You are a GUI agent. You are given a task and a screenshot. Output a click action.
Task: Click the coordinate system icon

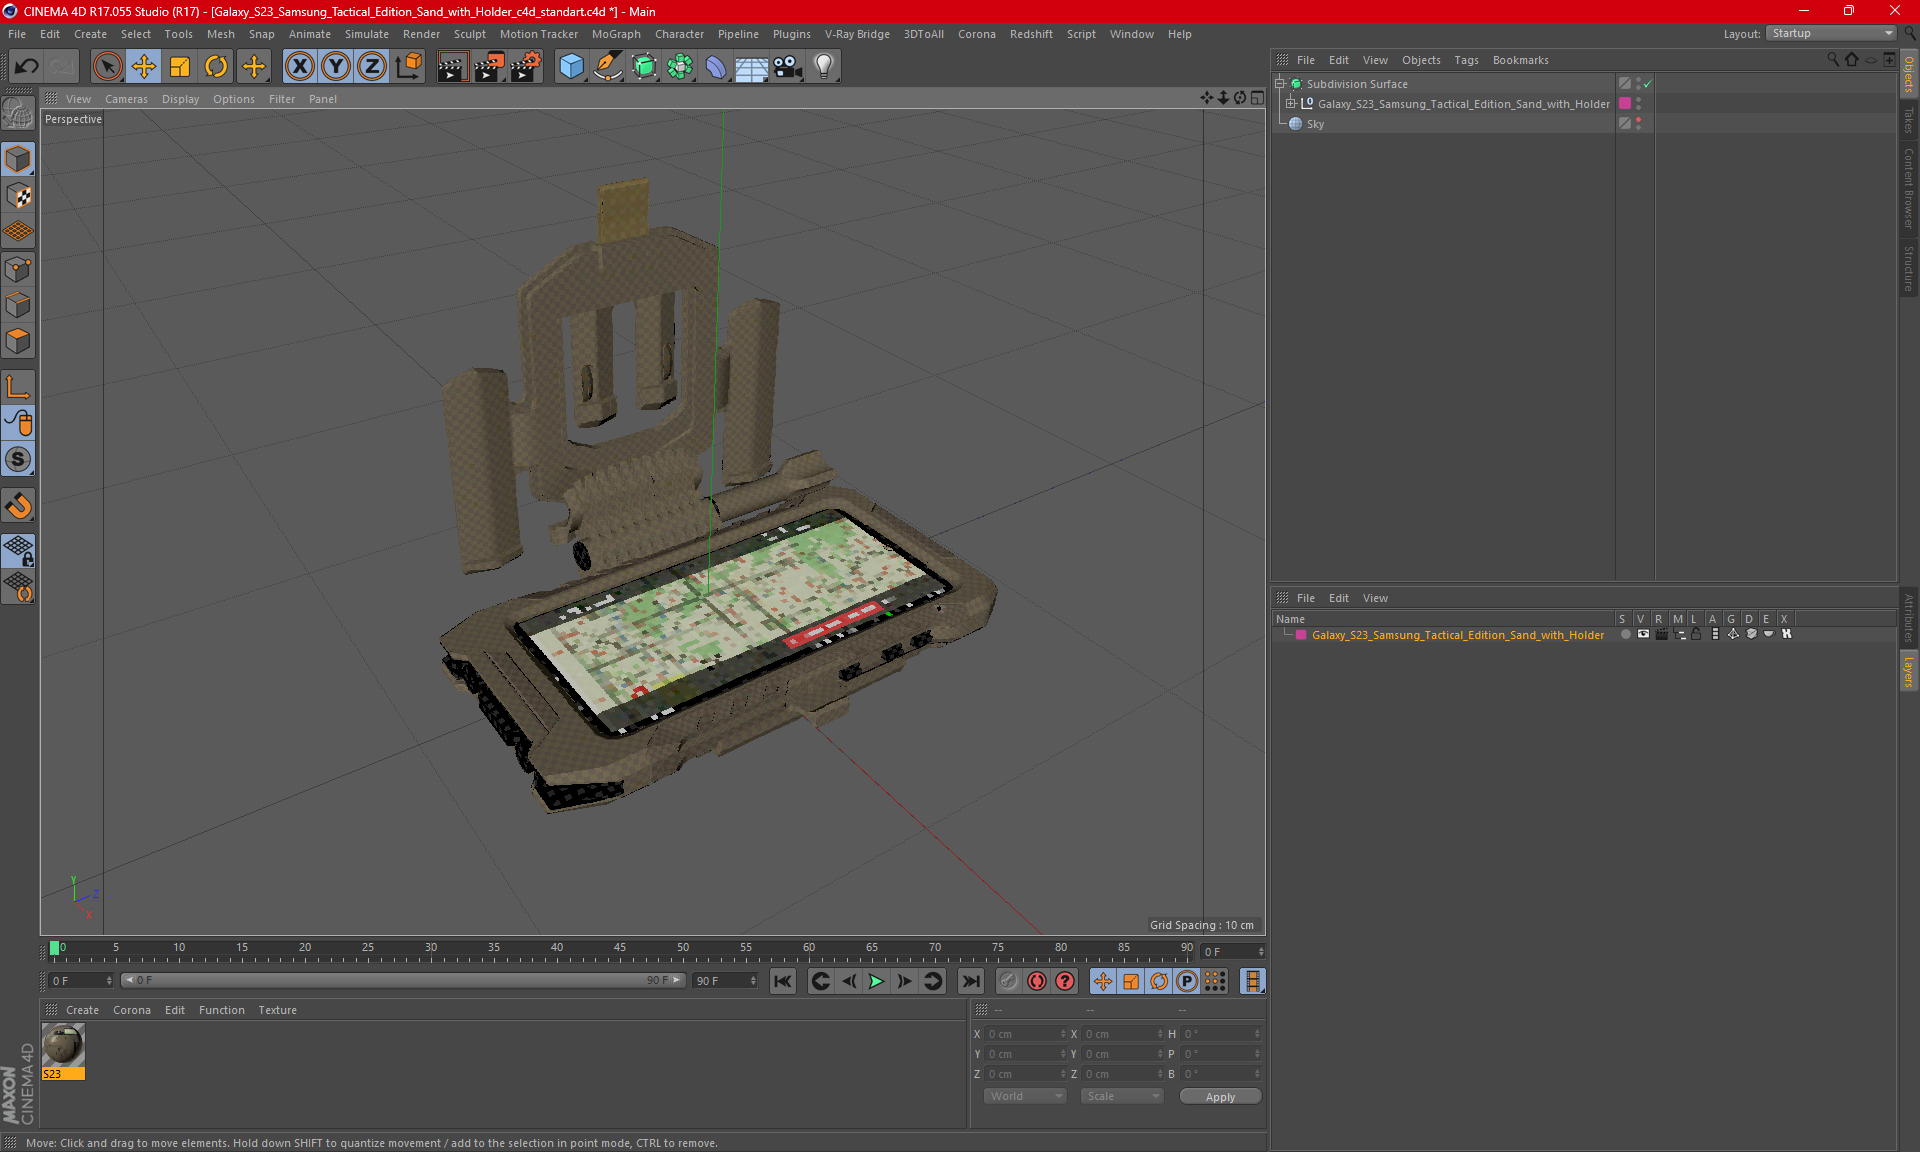tap(408, 66)
